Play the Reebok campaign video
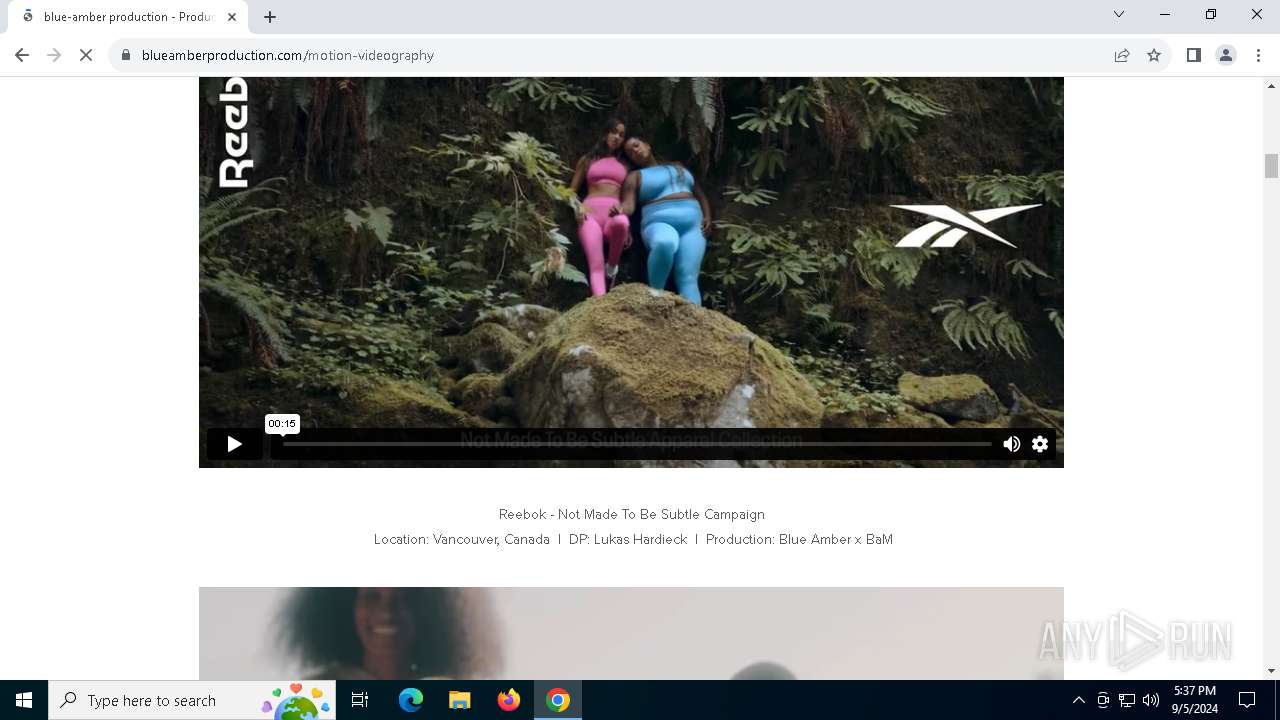 (234, 444)
